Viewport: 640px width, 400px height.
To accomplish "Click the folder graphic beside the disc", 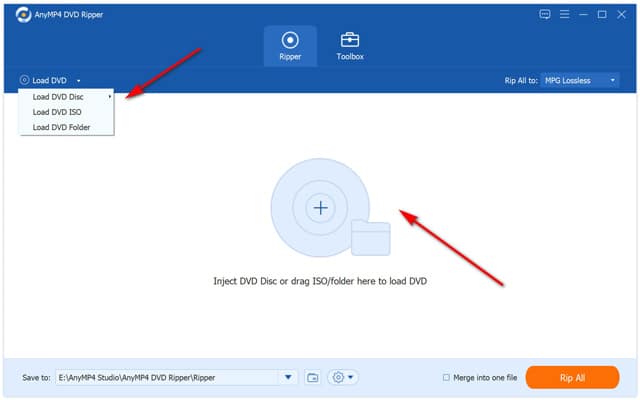I will tap(371, 238).
